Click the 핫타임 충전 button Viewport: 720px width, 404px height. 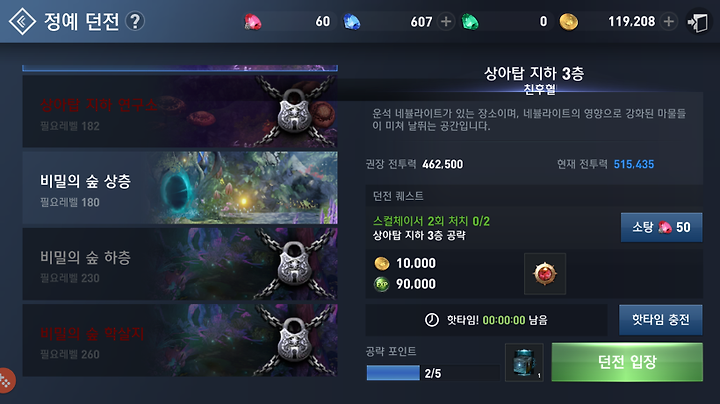pyautogui.click(x=660, y=320)
